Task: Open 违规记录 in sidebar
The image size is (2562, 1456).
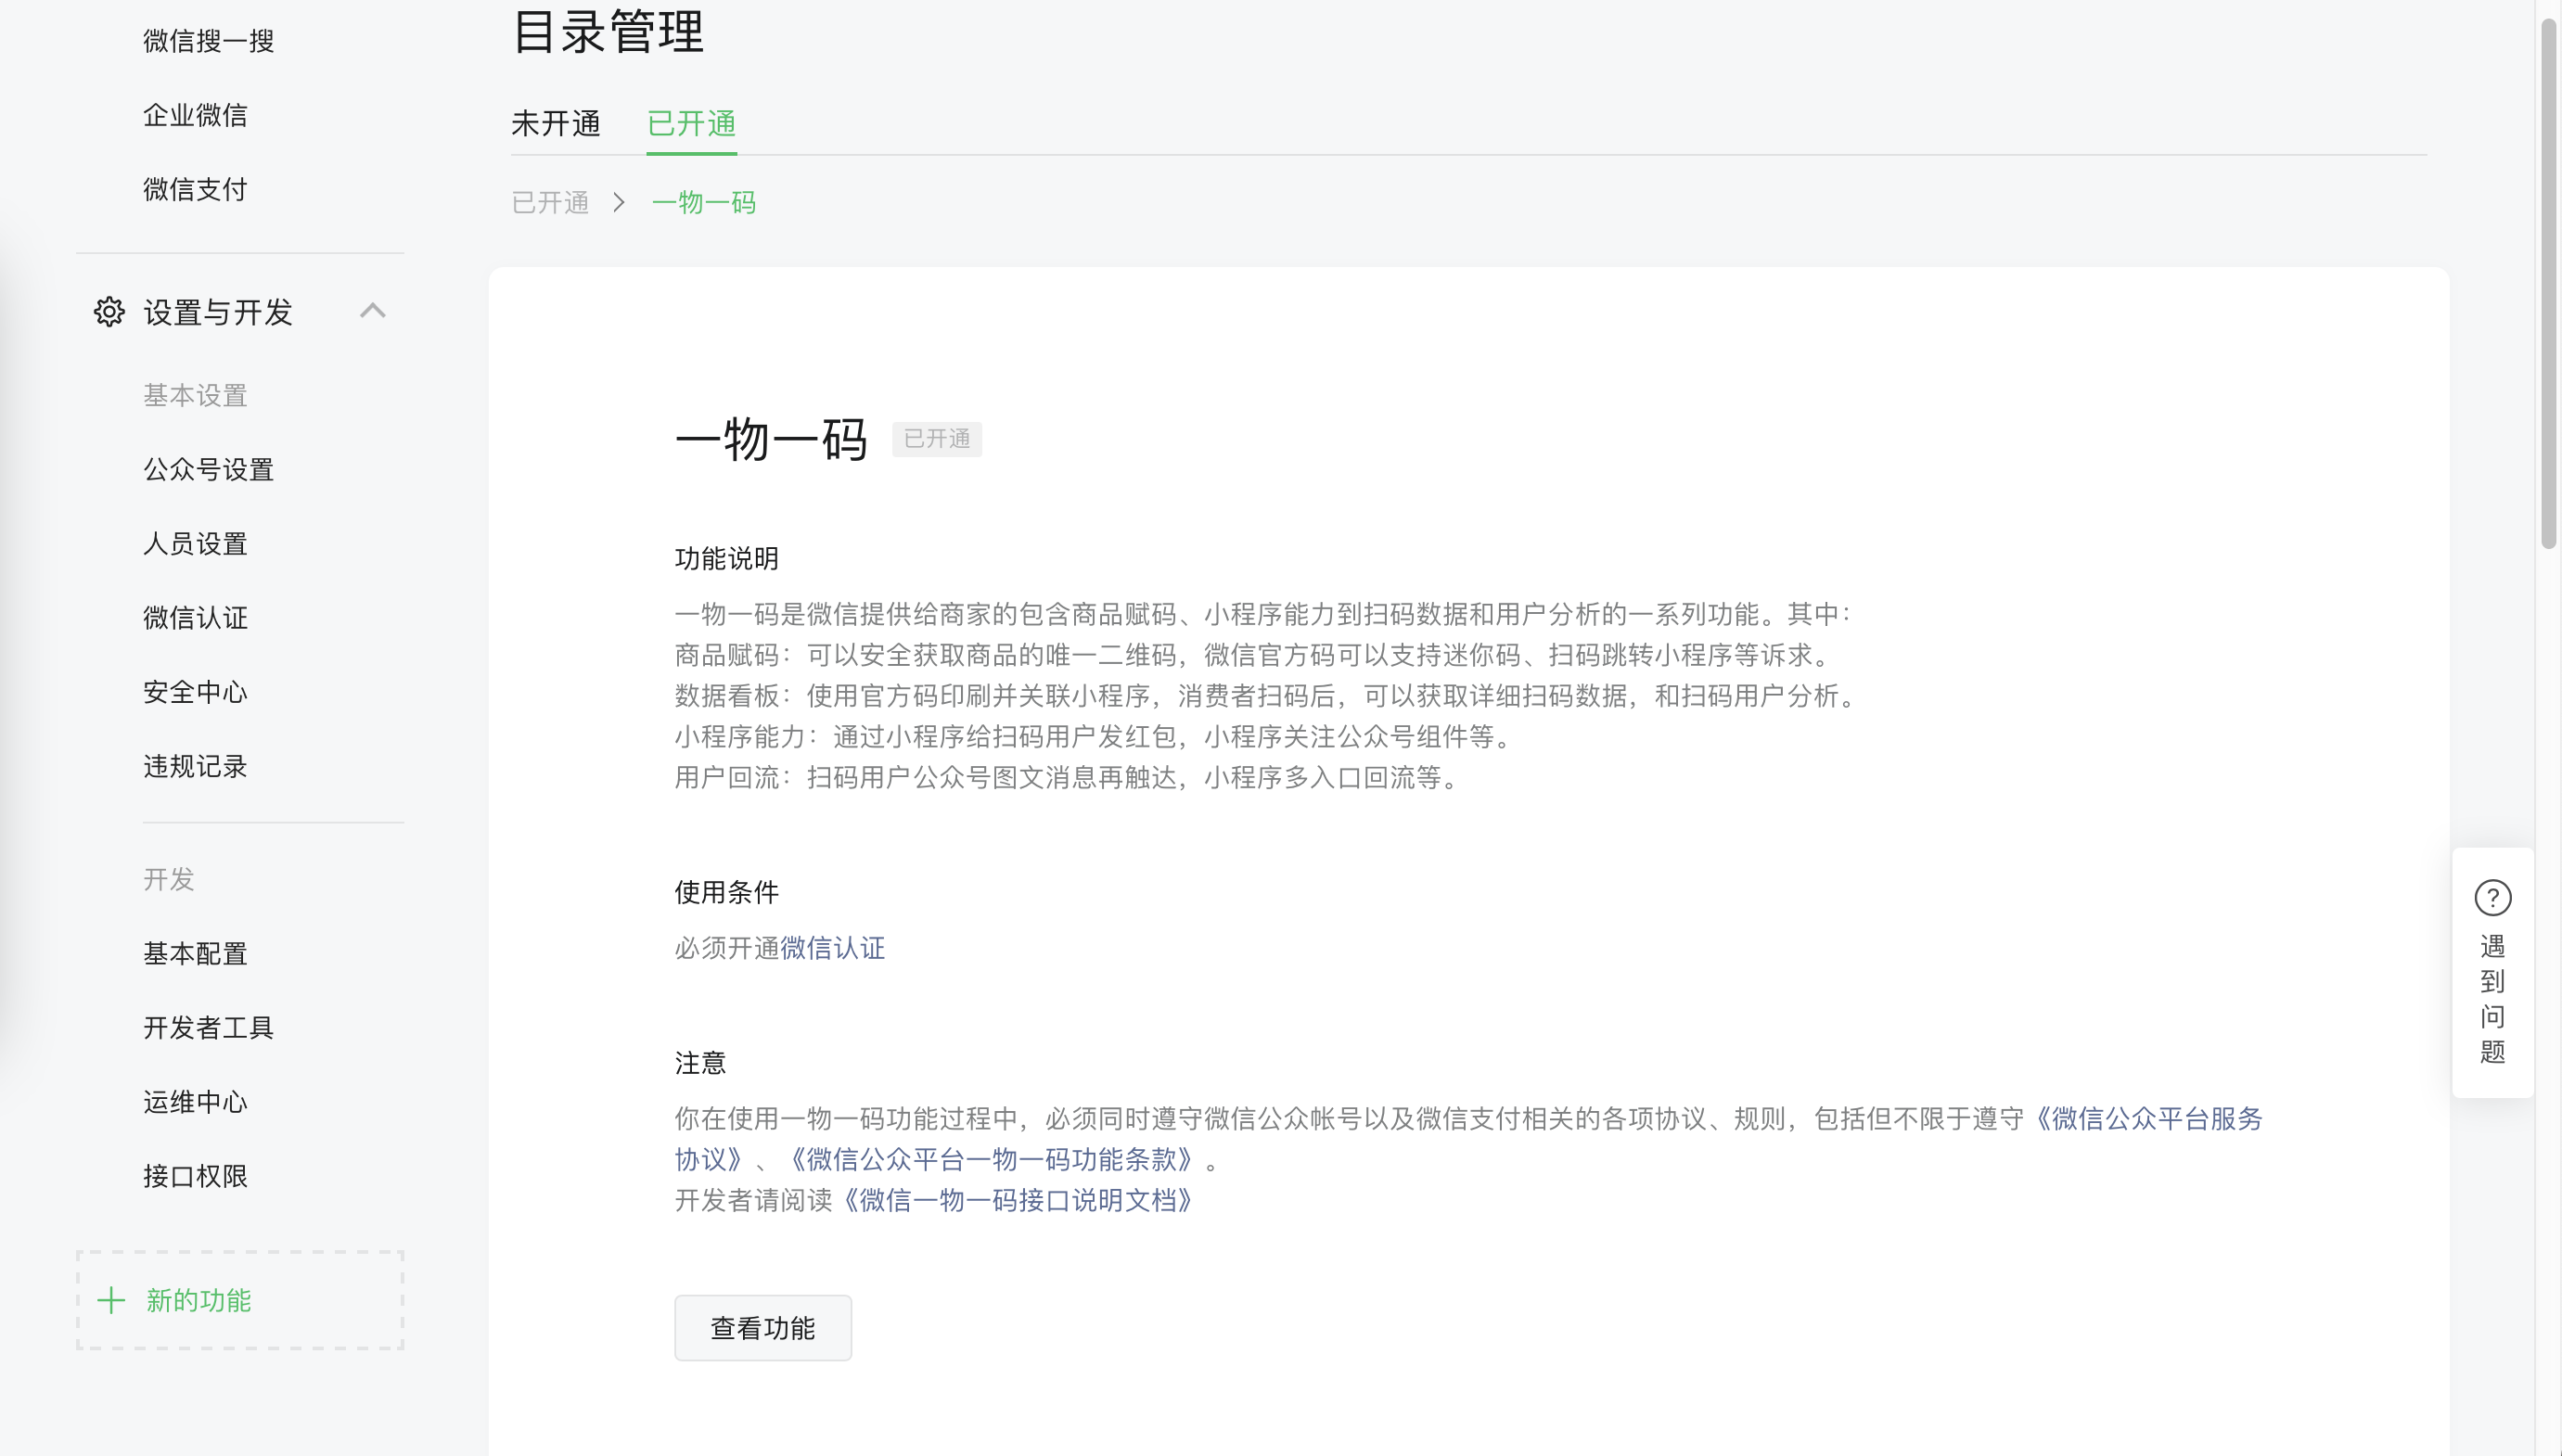Action: click(195, 767)
